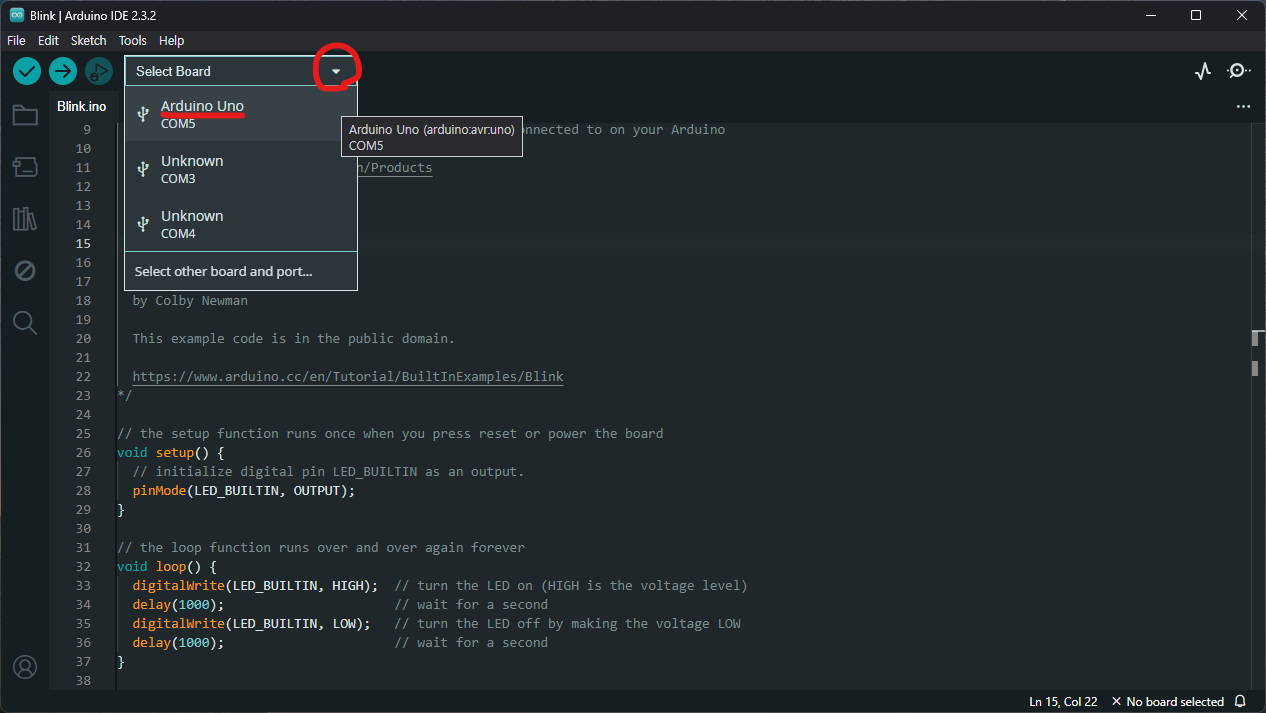The image size is (1266, 713).
Task: Open the Sketchbook folder icon in sidebar
Action: point(25,115)
